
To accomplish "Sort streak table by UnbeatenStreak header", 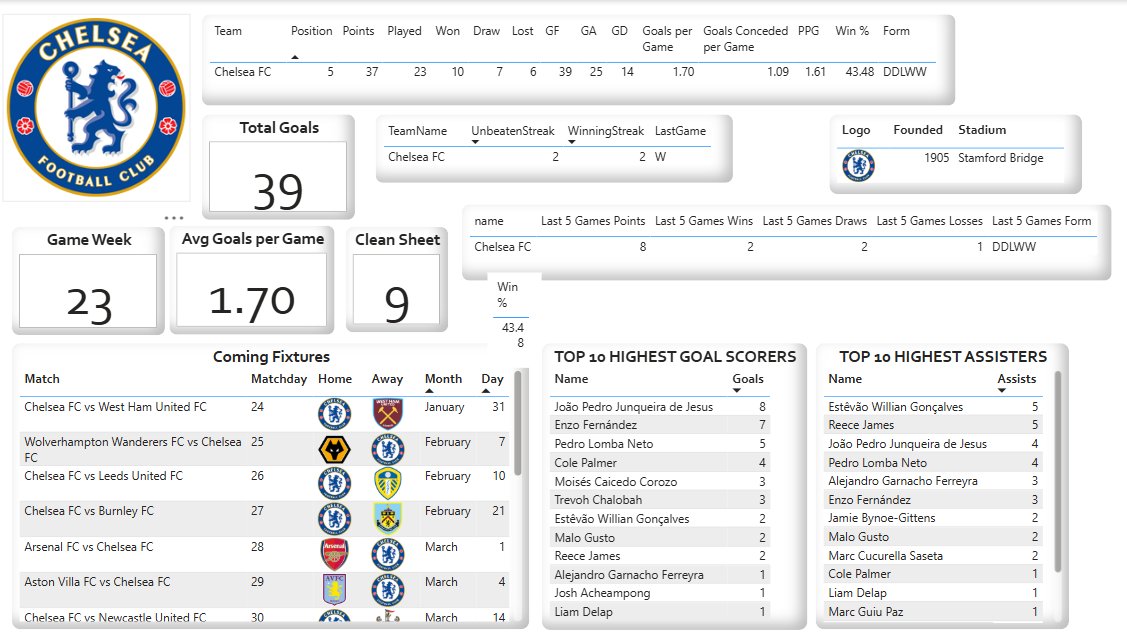I will click(512, 131).
